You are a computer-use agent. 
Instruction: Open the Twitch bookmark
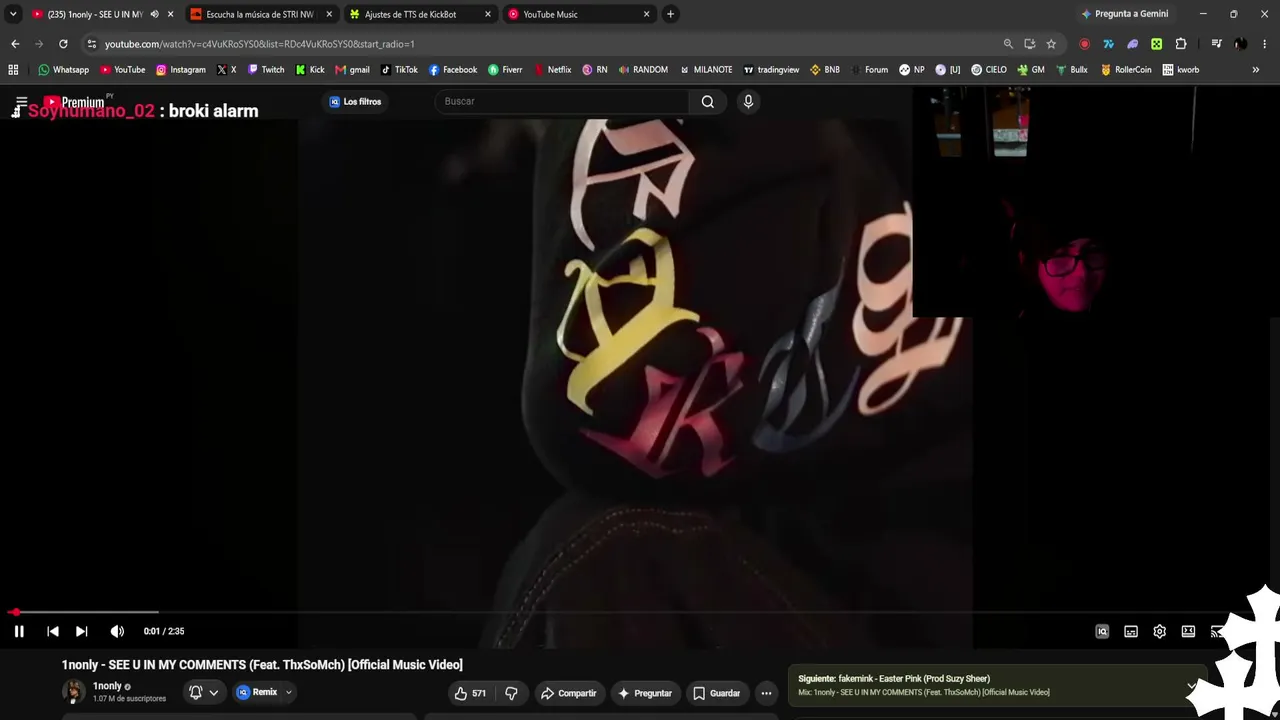tap(266, 70)
